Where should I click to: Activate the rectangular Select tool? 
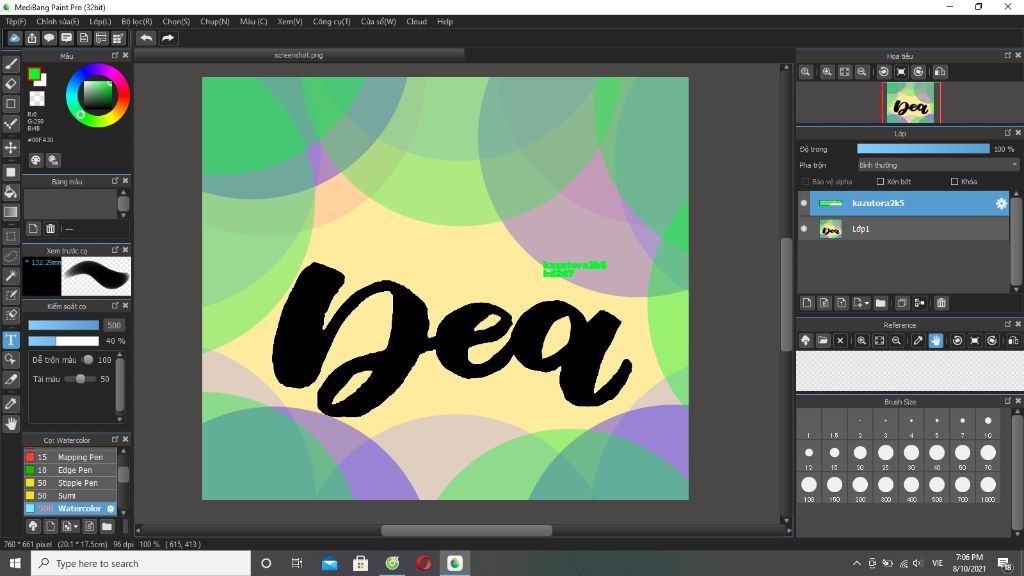[x=10, y=236]
